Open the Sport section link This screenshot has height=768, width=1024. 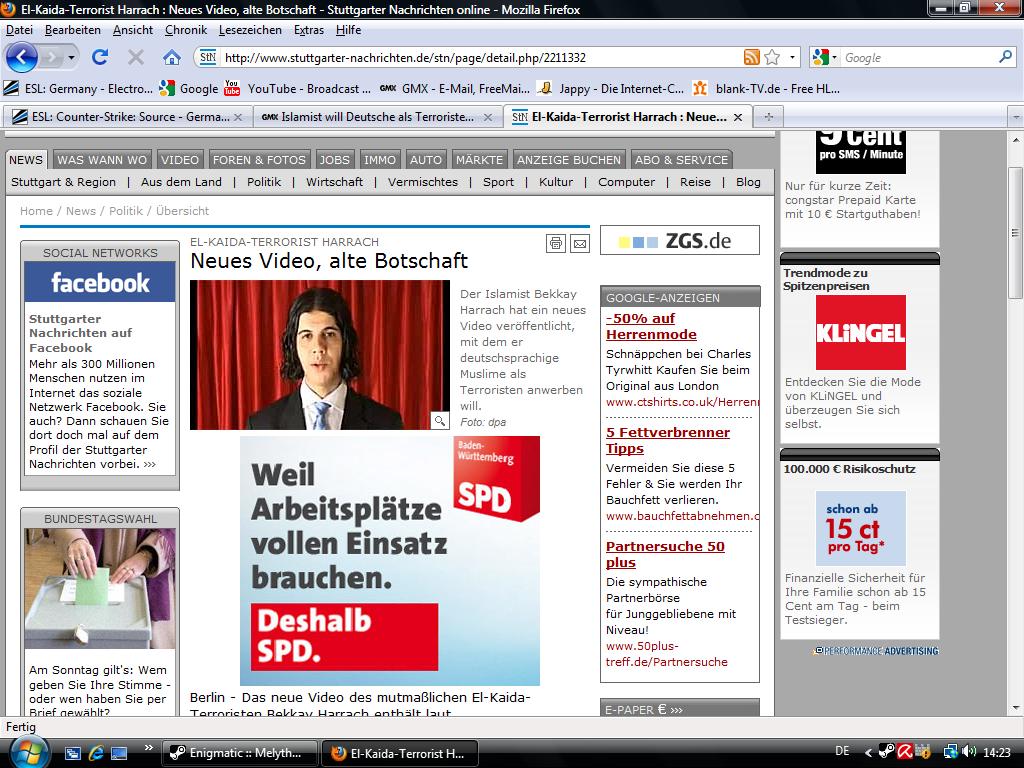(498, 182)
